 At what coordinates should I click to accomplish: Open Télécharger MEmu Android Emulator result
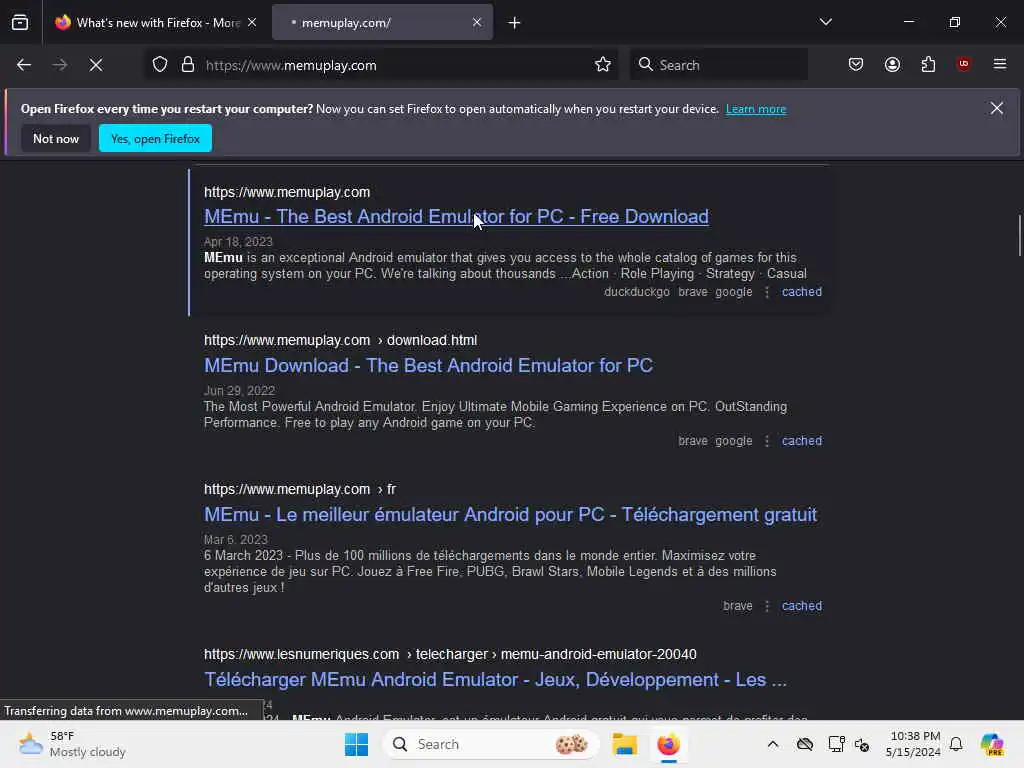495,679
